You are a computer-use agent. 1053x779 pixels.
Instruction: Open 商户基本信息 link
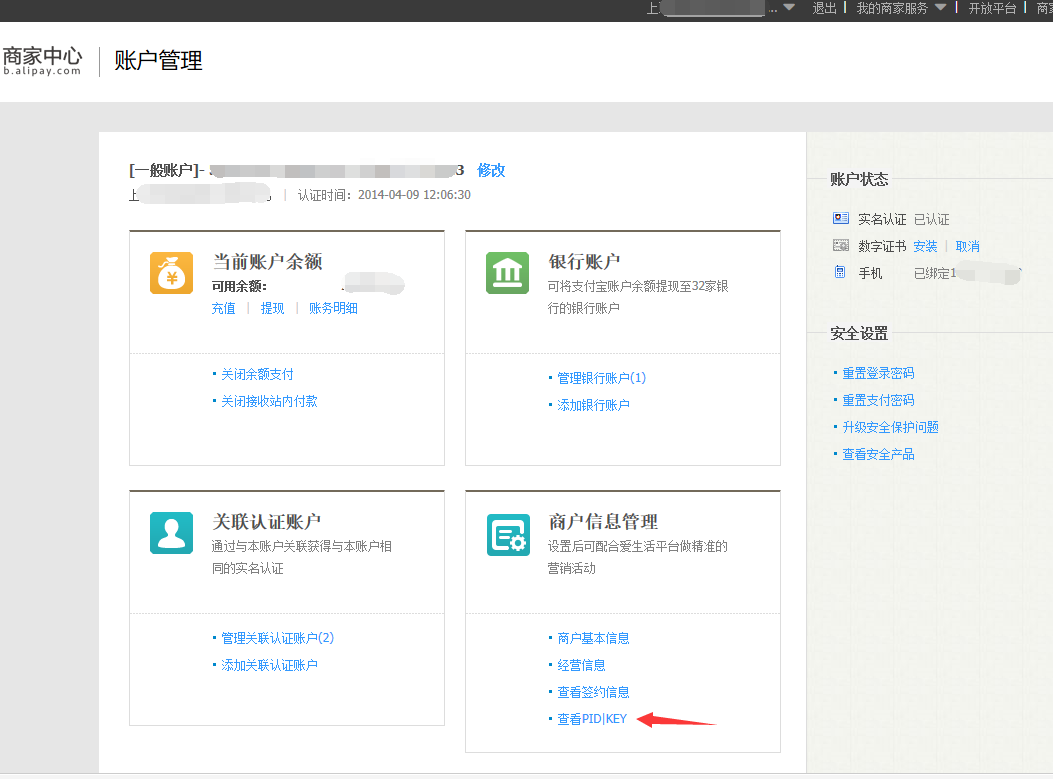tap(594, 638)
